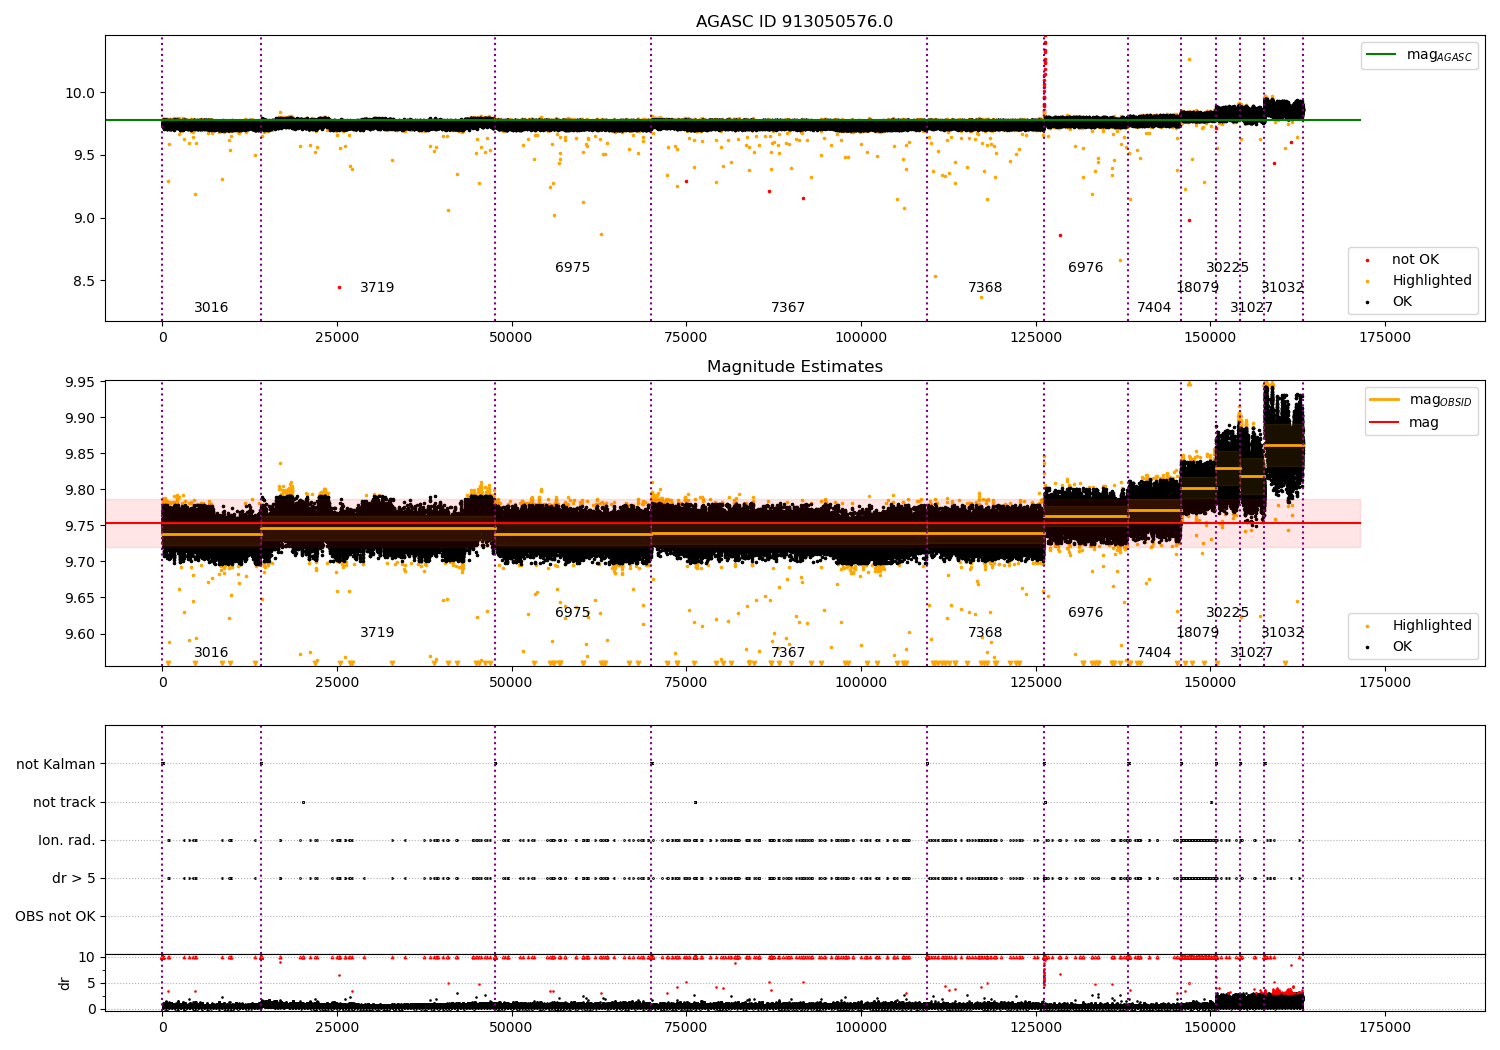Click obsid label 7367 in the Magnitude Estimates plot
This screenshot has width=1500, height=1050.
coord(788,653)
